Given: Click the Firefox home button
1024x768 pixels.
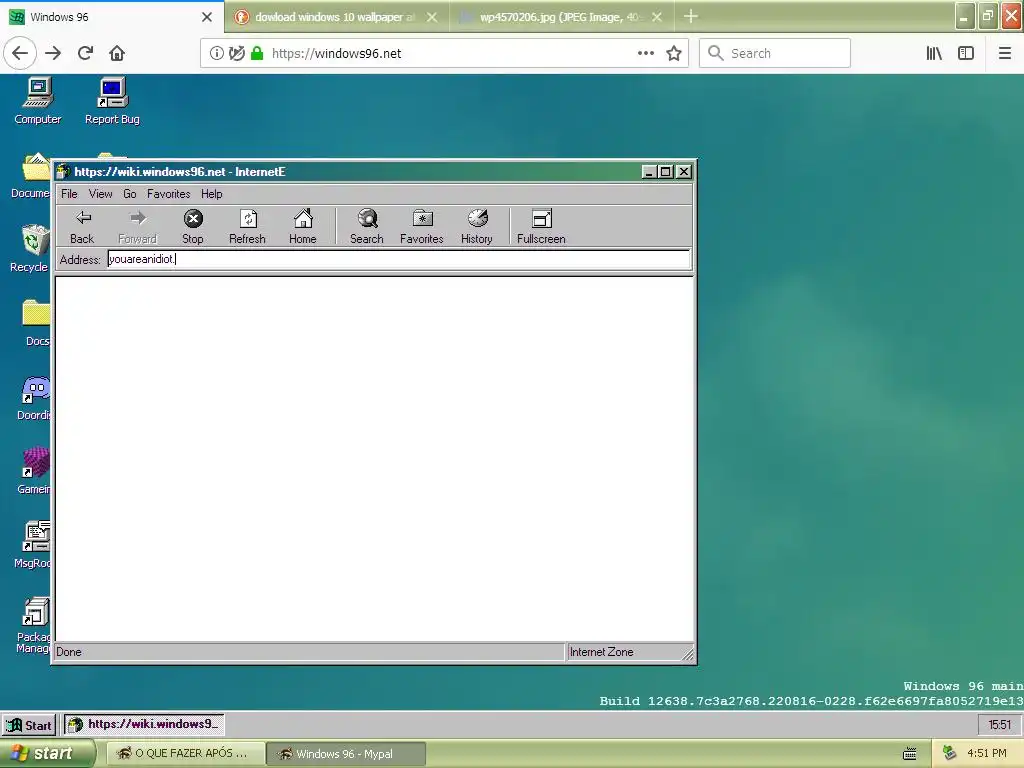Looking at the screenshot, I should point(117,54).
